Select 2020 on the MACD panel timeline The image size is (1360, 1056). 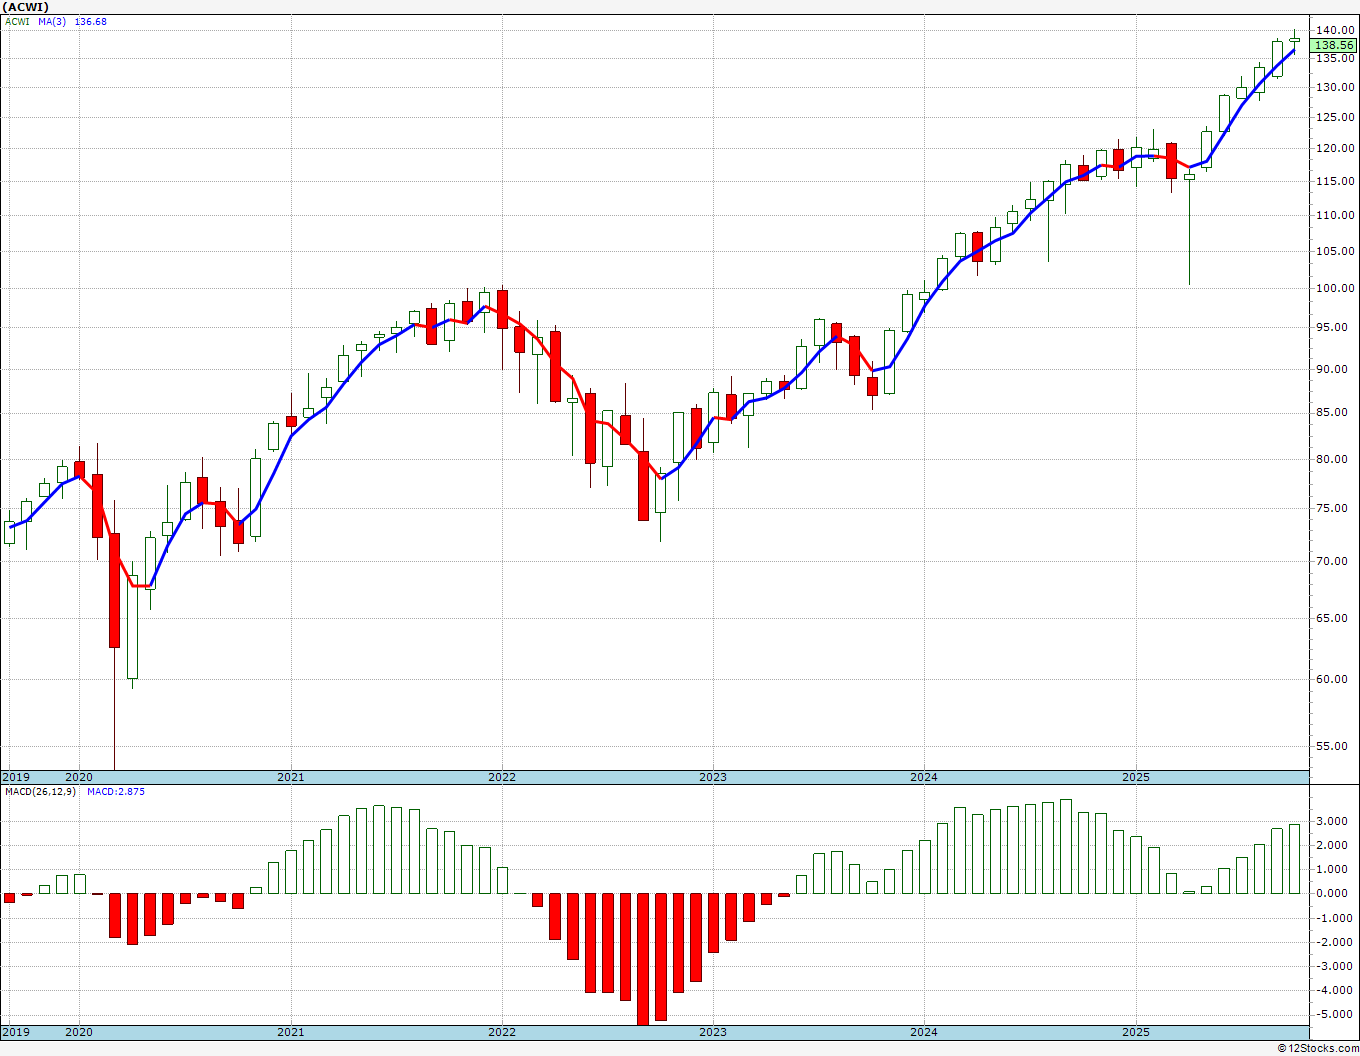coord(79,1032)
